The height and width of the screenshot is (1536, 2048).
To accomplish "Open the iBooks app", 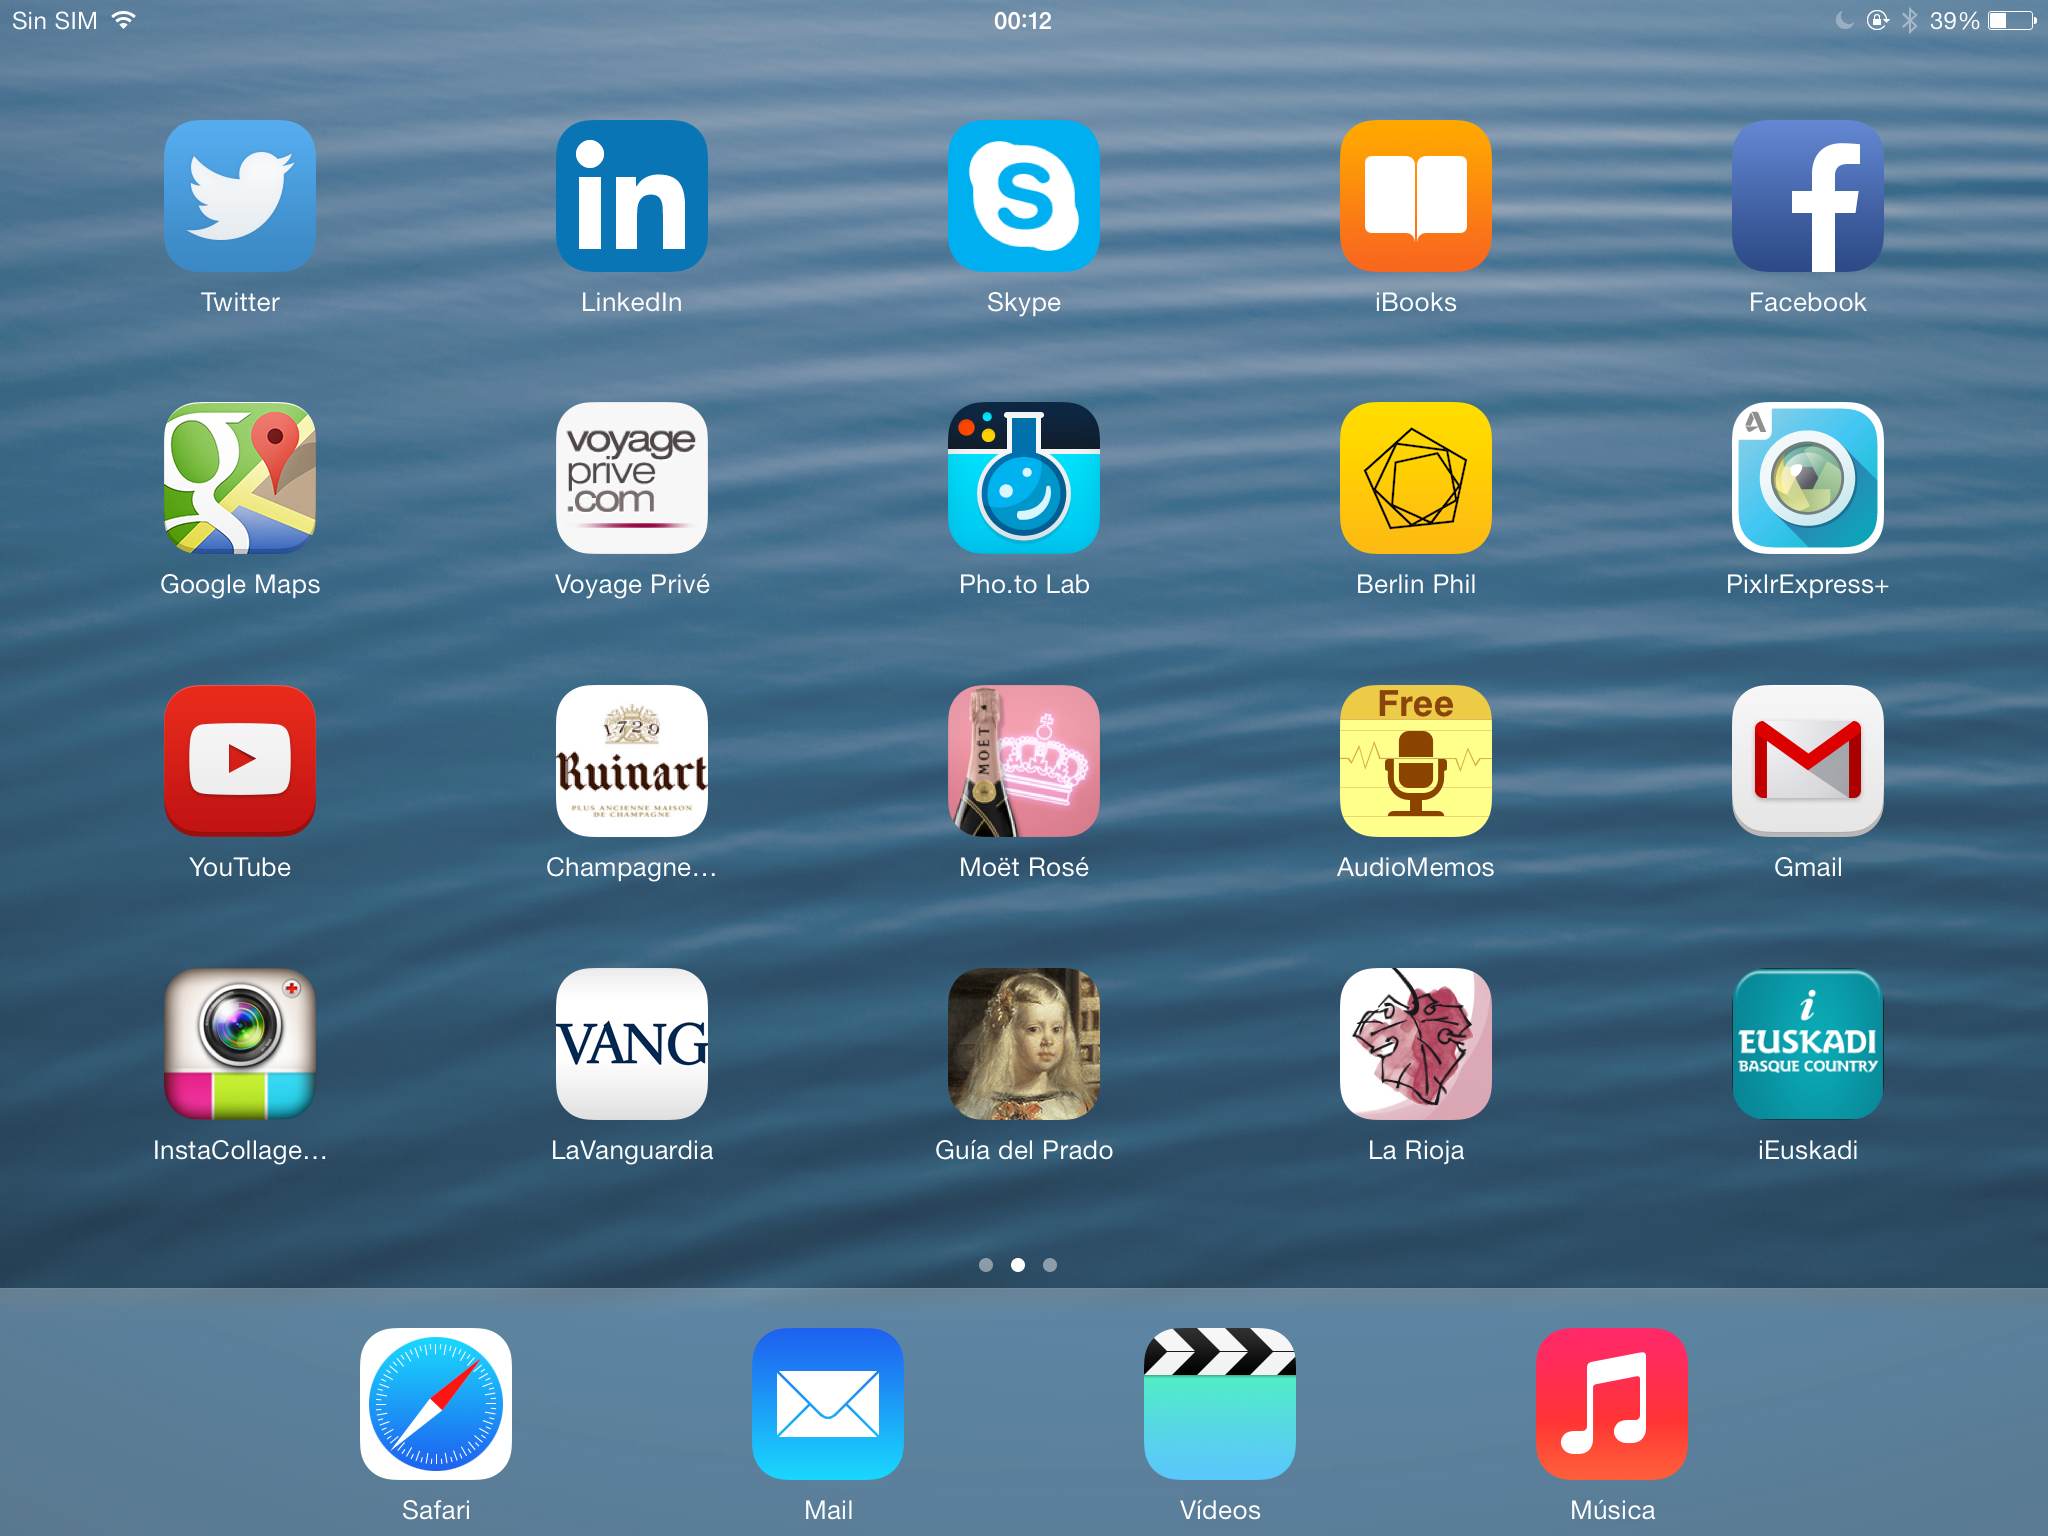I will point(1416,196).
